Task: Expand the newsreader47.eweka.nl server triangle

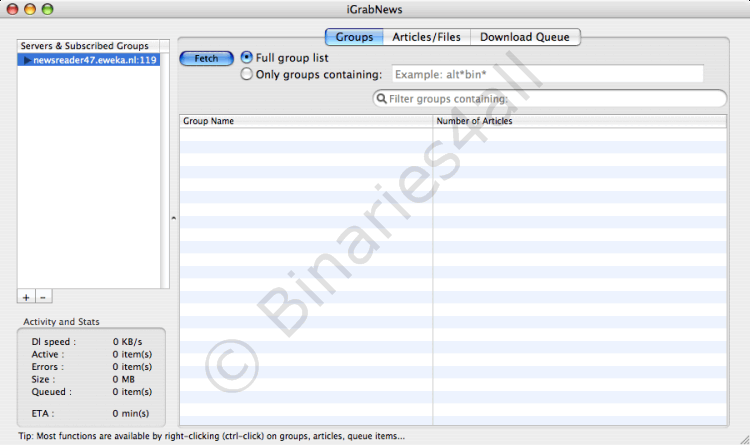Action: click(x=27, y=60)
